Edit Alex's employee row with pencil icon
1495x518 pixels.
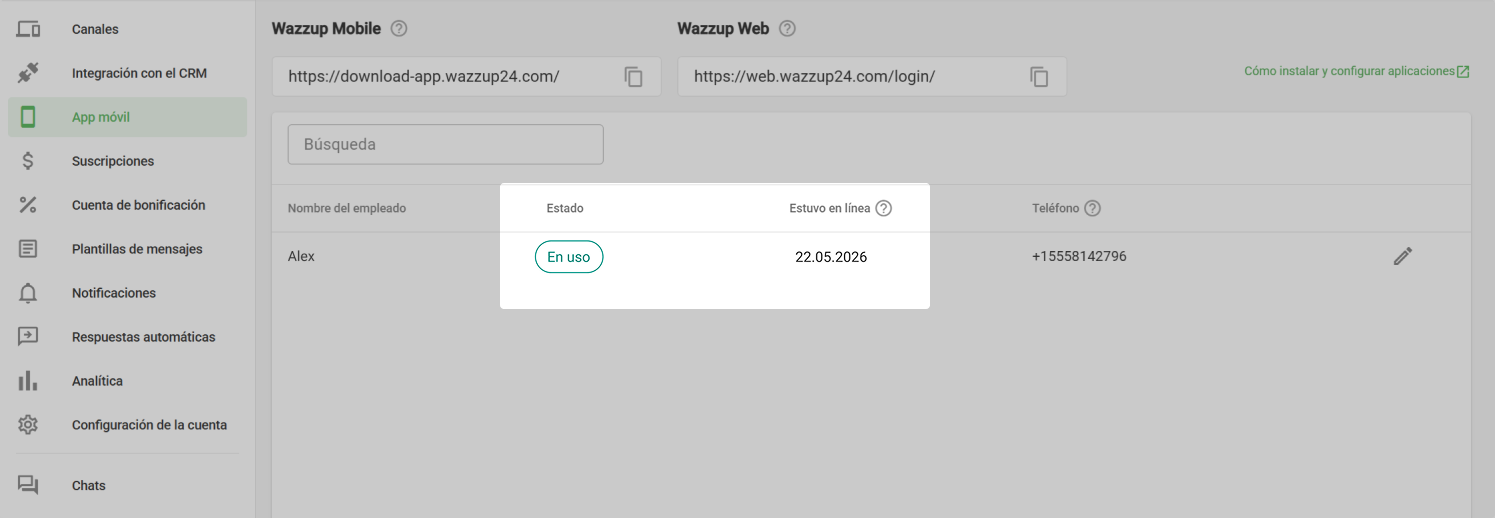tap(1403, 257)
